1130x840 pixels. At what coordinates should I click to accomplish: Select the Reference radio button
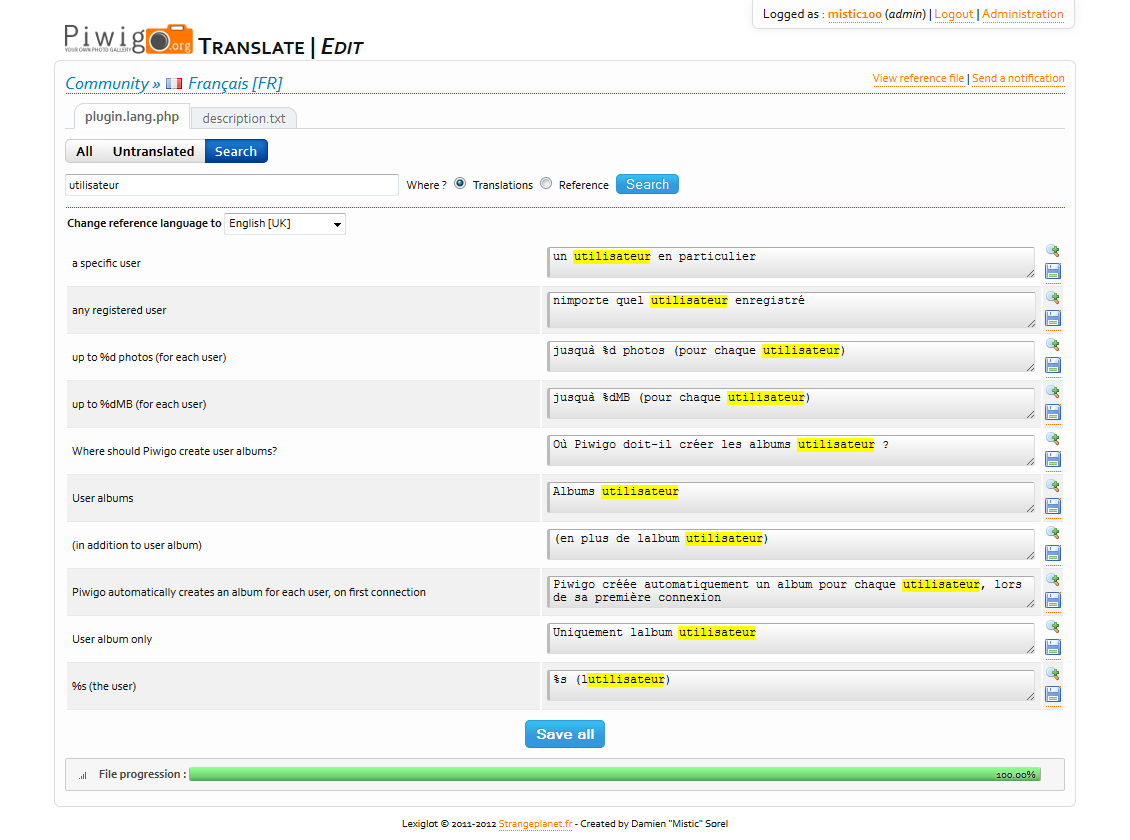tap(546, 184)
